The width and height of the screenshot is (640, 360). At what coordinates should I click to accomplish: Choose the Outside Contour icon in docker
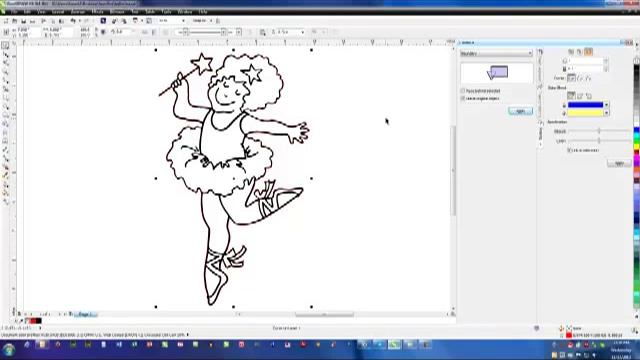coord(588,52)
